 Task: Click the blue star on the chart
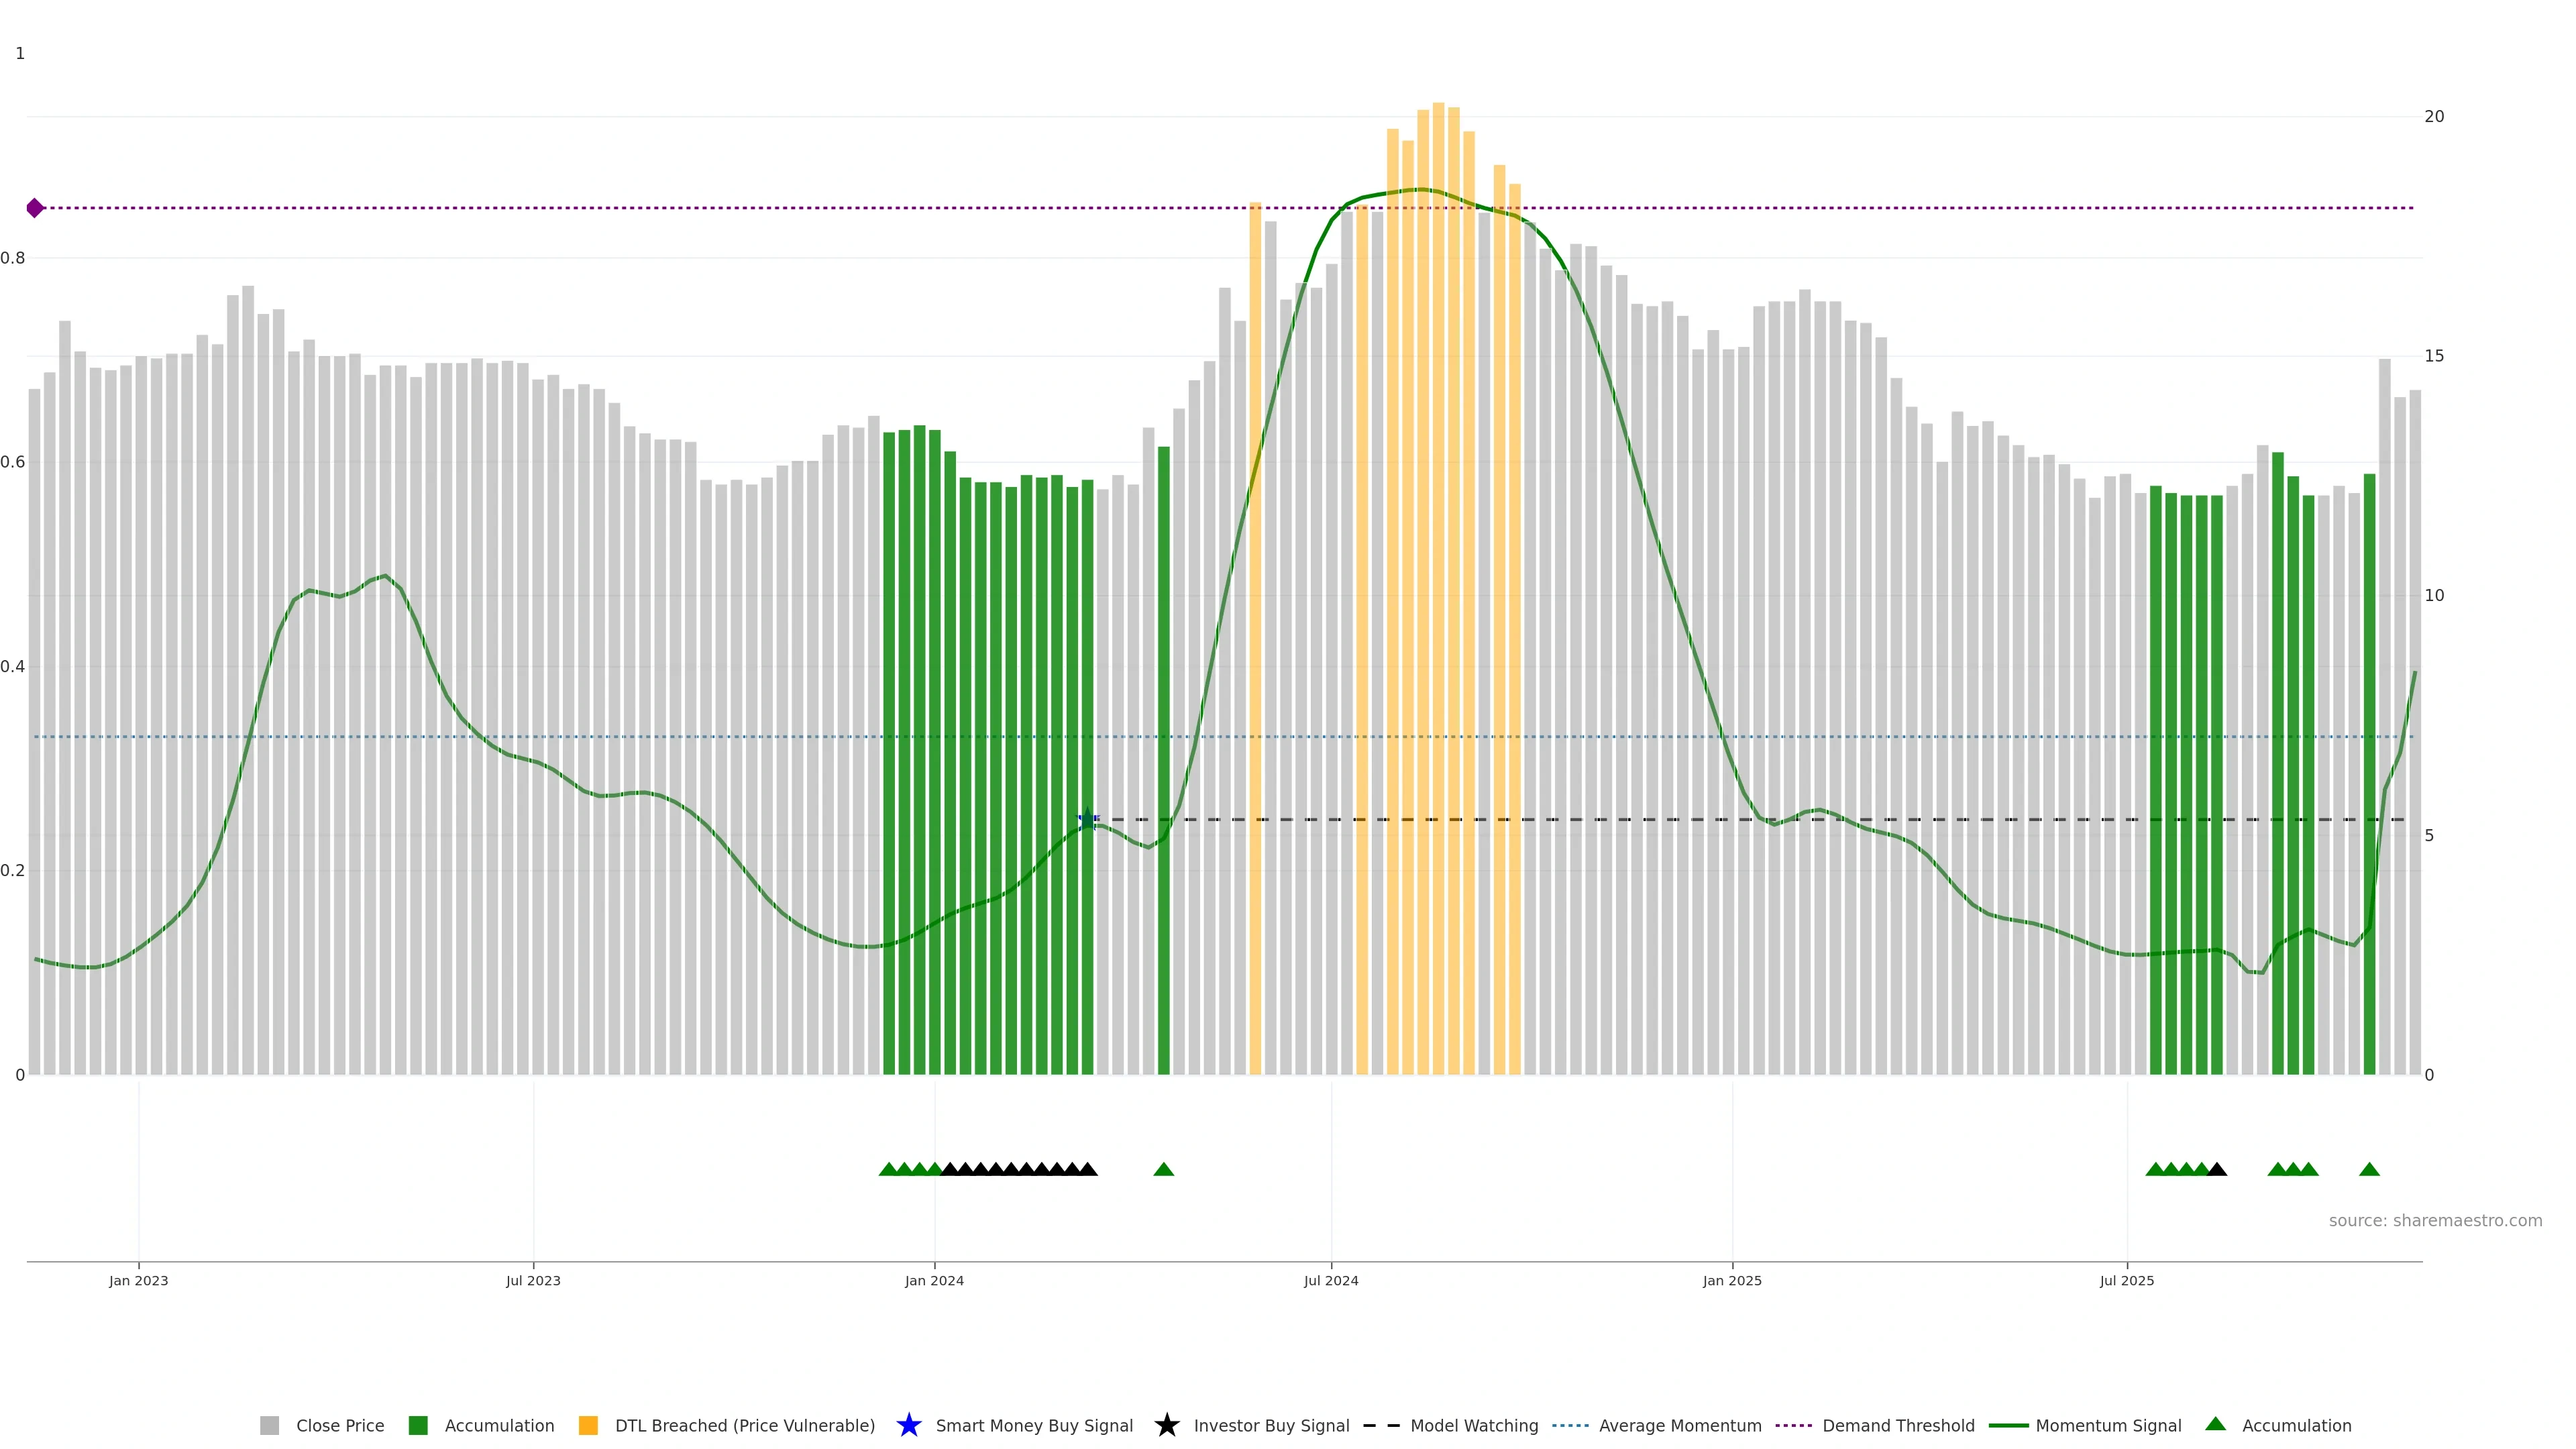click(x=1088, y=819)
